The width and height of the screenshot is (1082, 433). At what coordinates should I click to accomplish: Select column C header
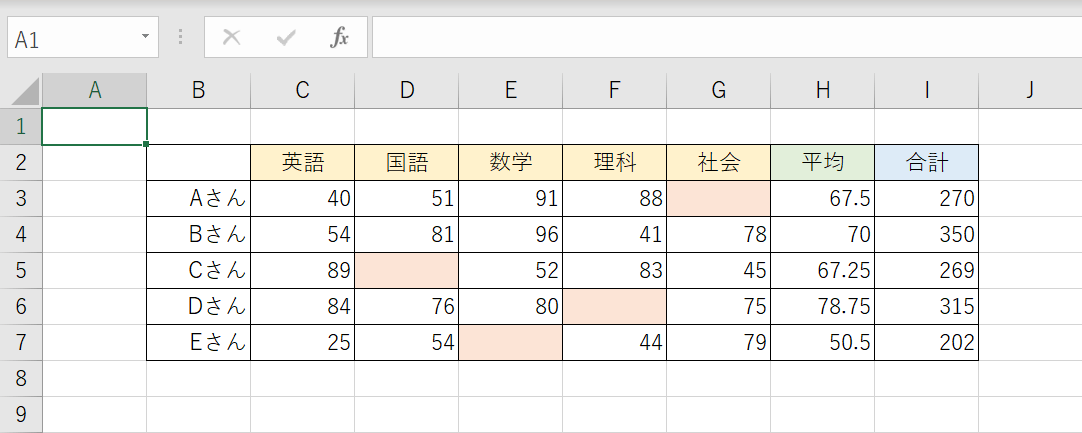302,90
